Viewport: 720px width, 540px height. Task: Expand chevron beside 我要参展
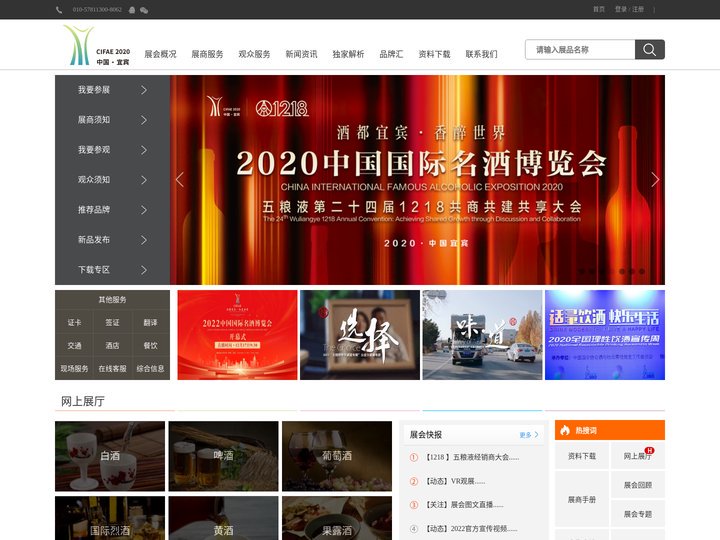(x=144, y=90)
